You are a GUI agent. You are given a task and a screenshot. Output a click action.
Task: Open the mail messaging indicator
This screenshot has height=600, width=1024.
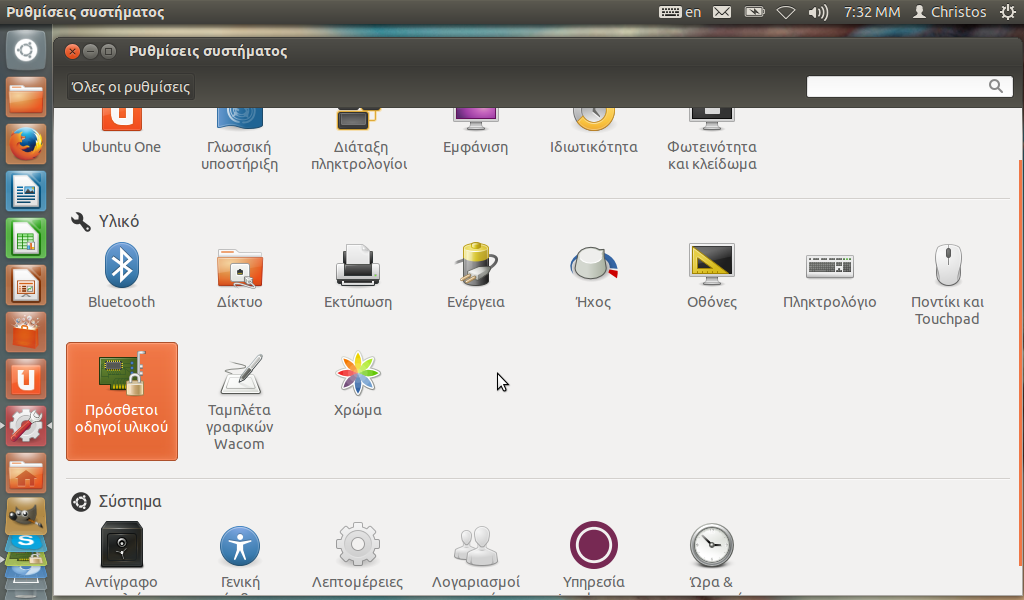[722, 12]
